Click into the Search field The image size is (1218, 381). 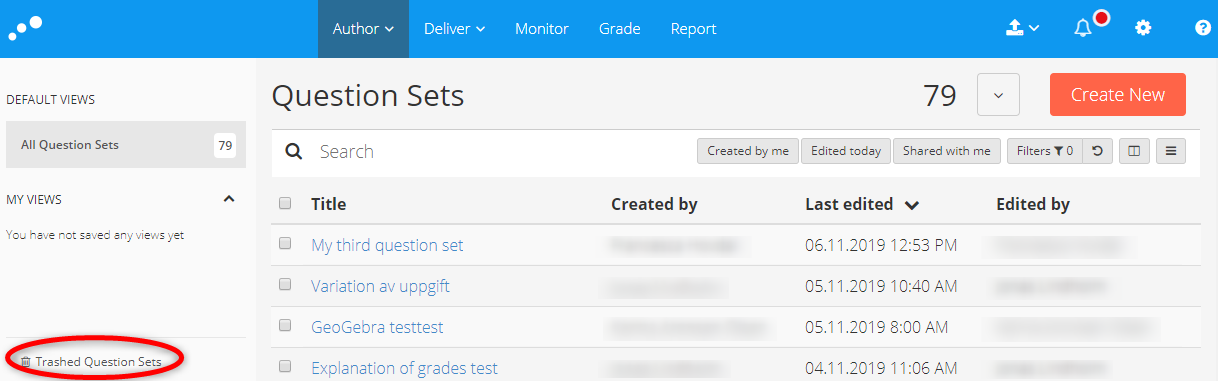click(500, 151)
